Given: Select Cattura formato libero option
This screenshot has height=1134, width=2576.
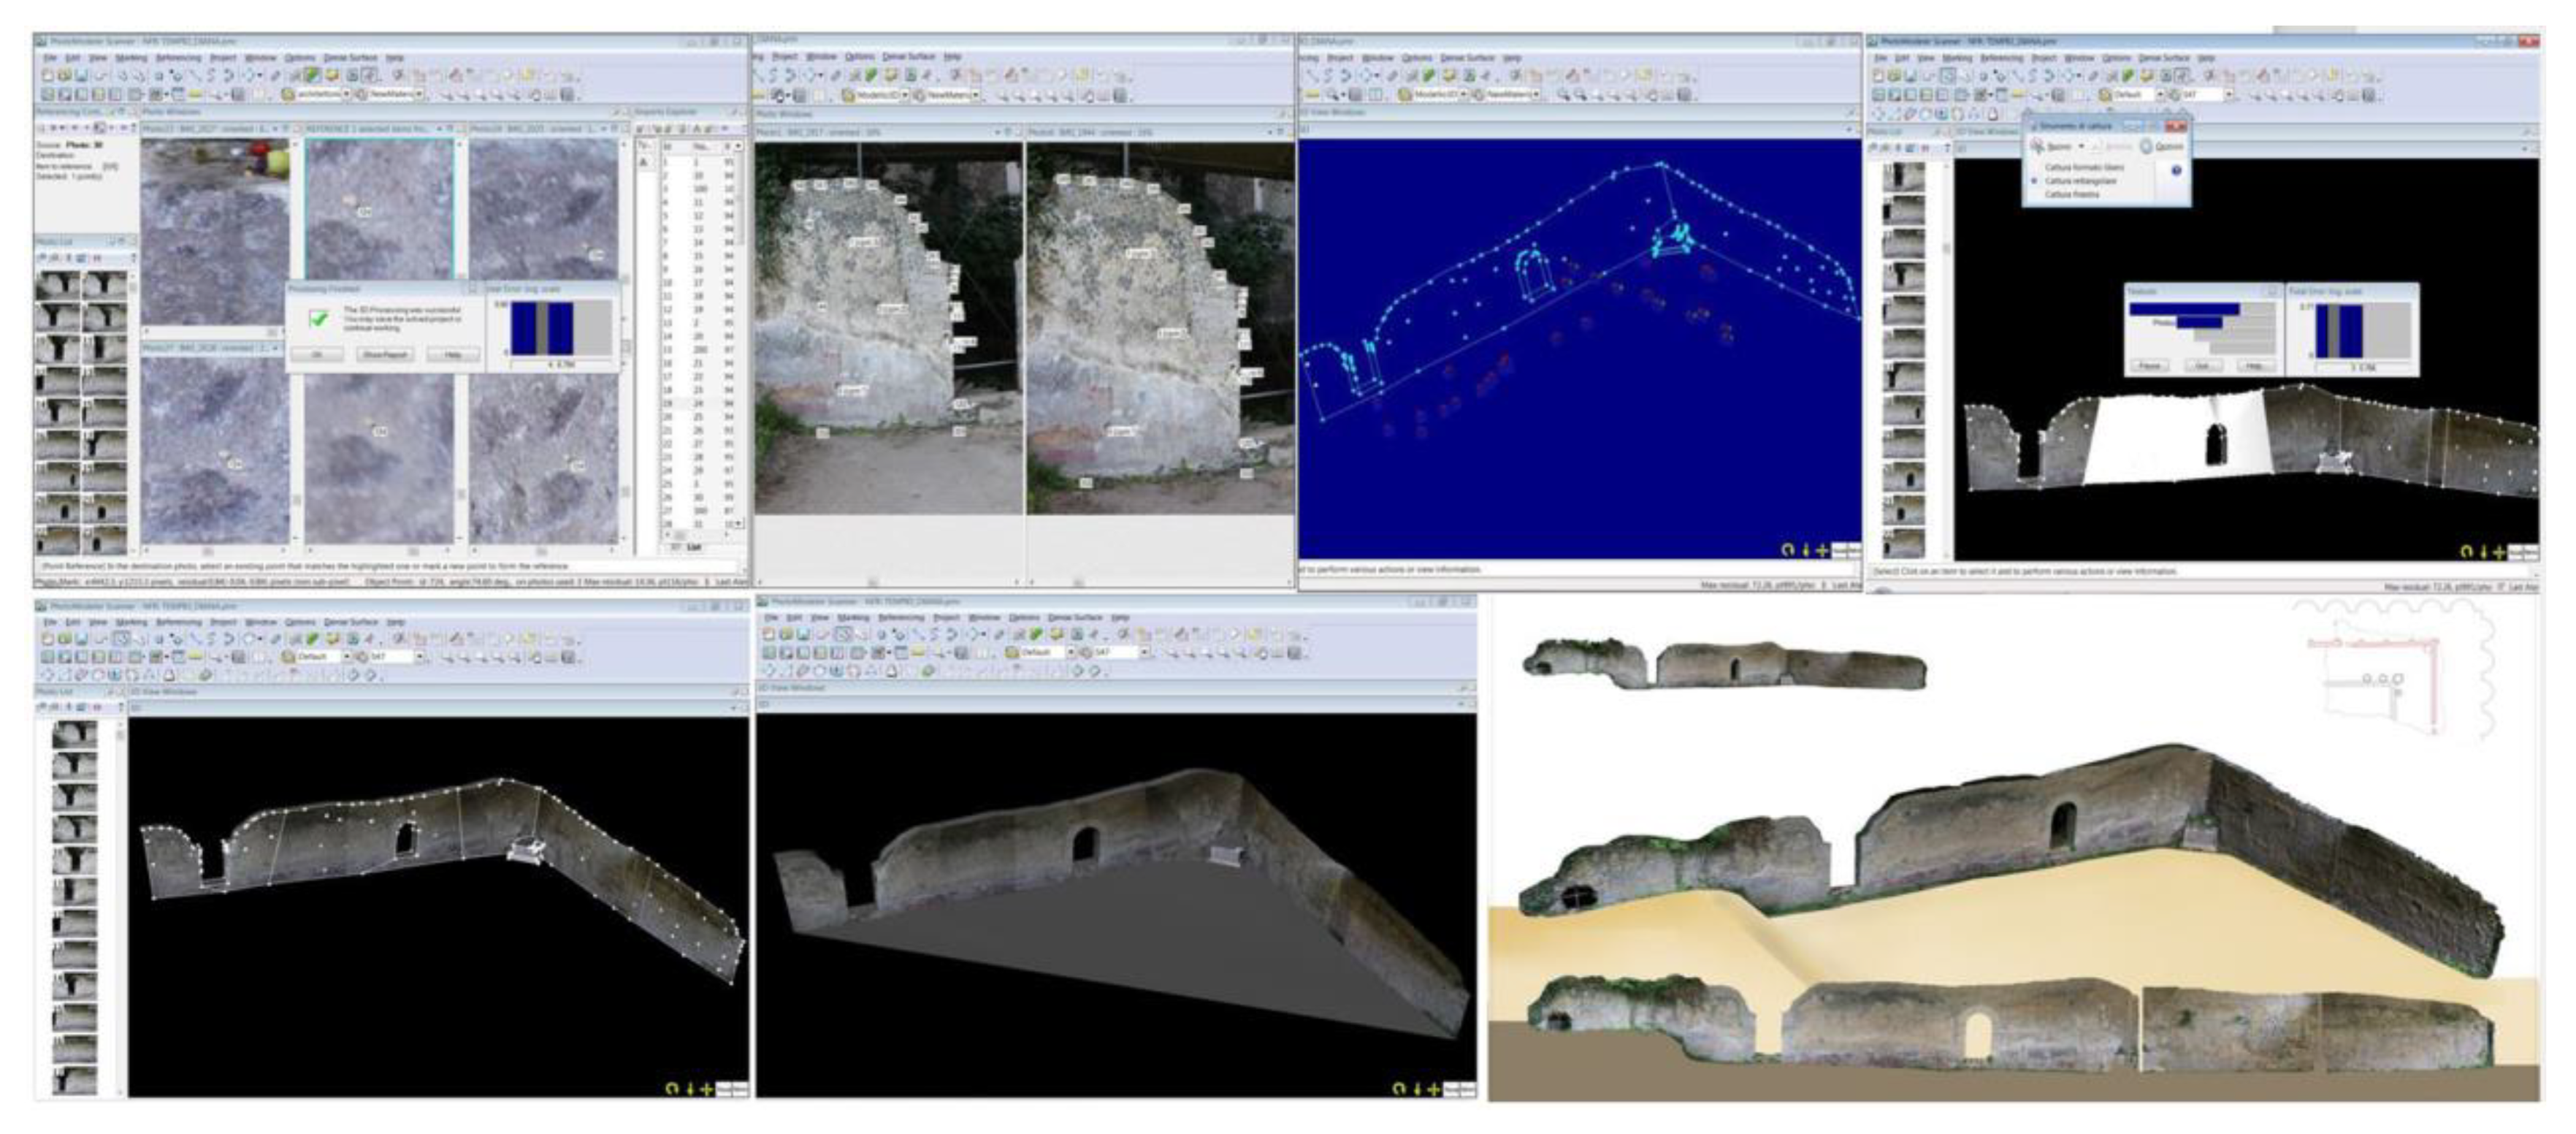Looking at the screenshot, I should (2083, 168).
